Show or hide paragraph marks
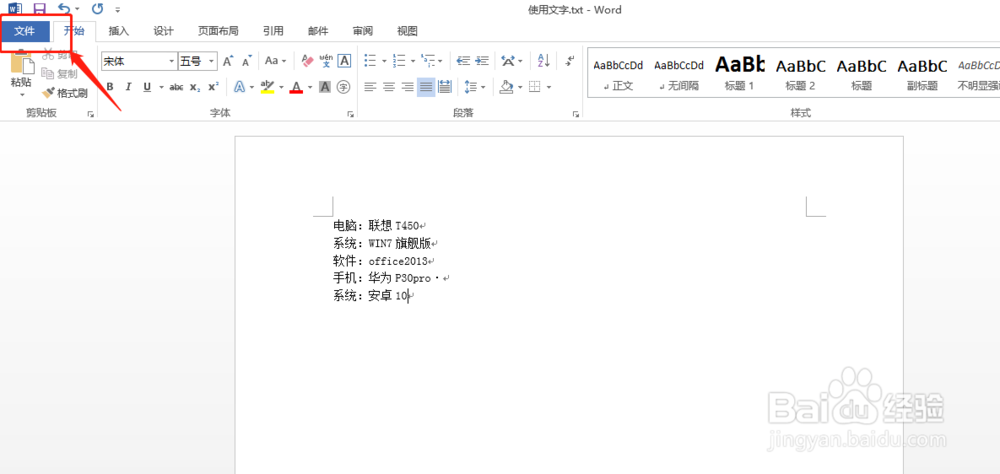1000x474 pixels. click(x=570, y=61)
